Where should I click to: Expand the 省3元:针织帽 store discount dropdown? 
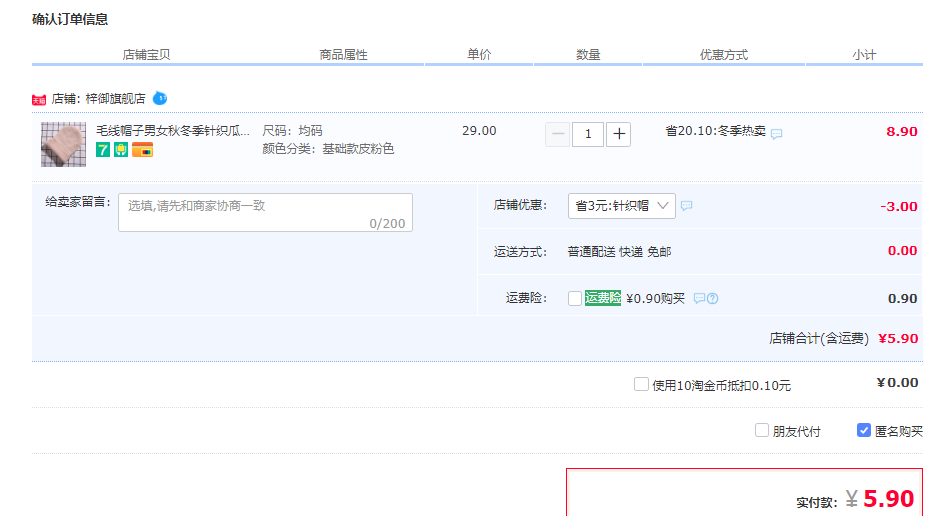click(622, 206)
